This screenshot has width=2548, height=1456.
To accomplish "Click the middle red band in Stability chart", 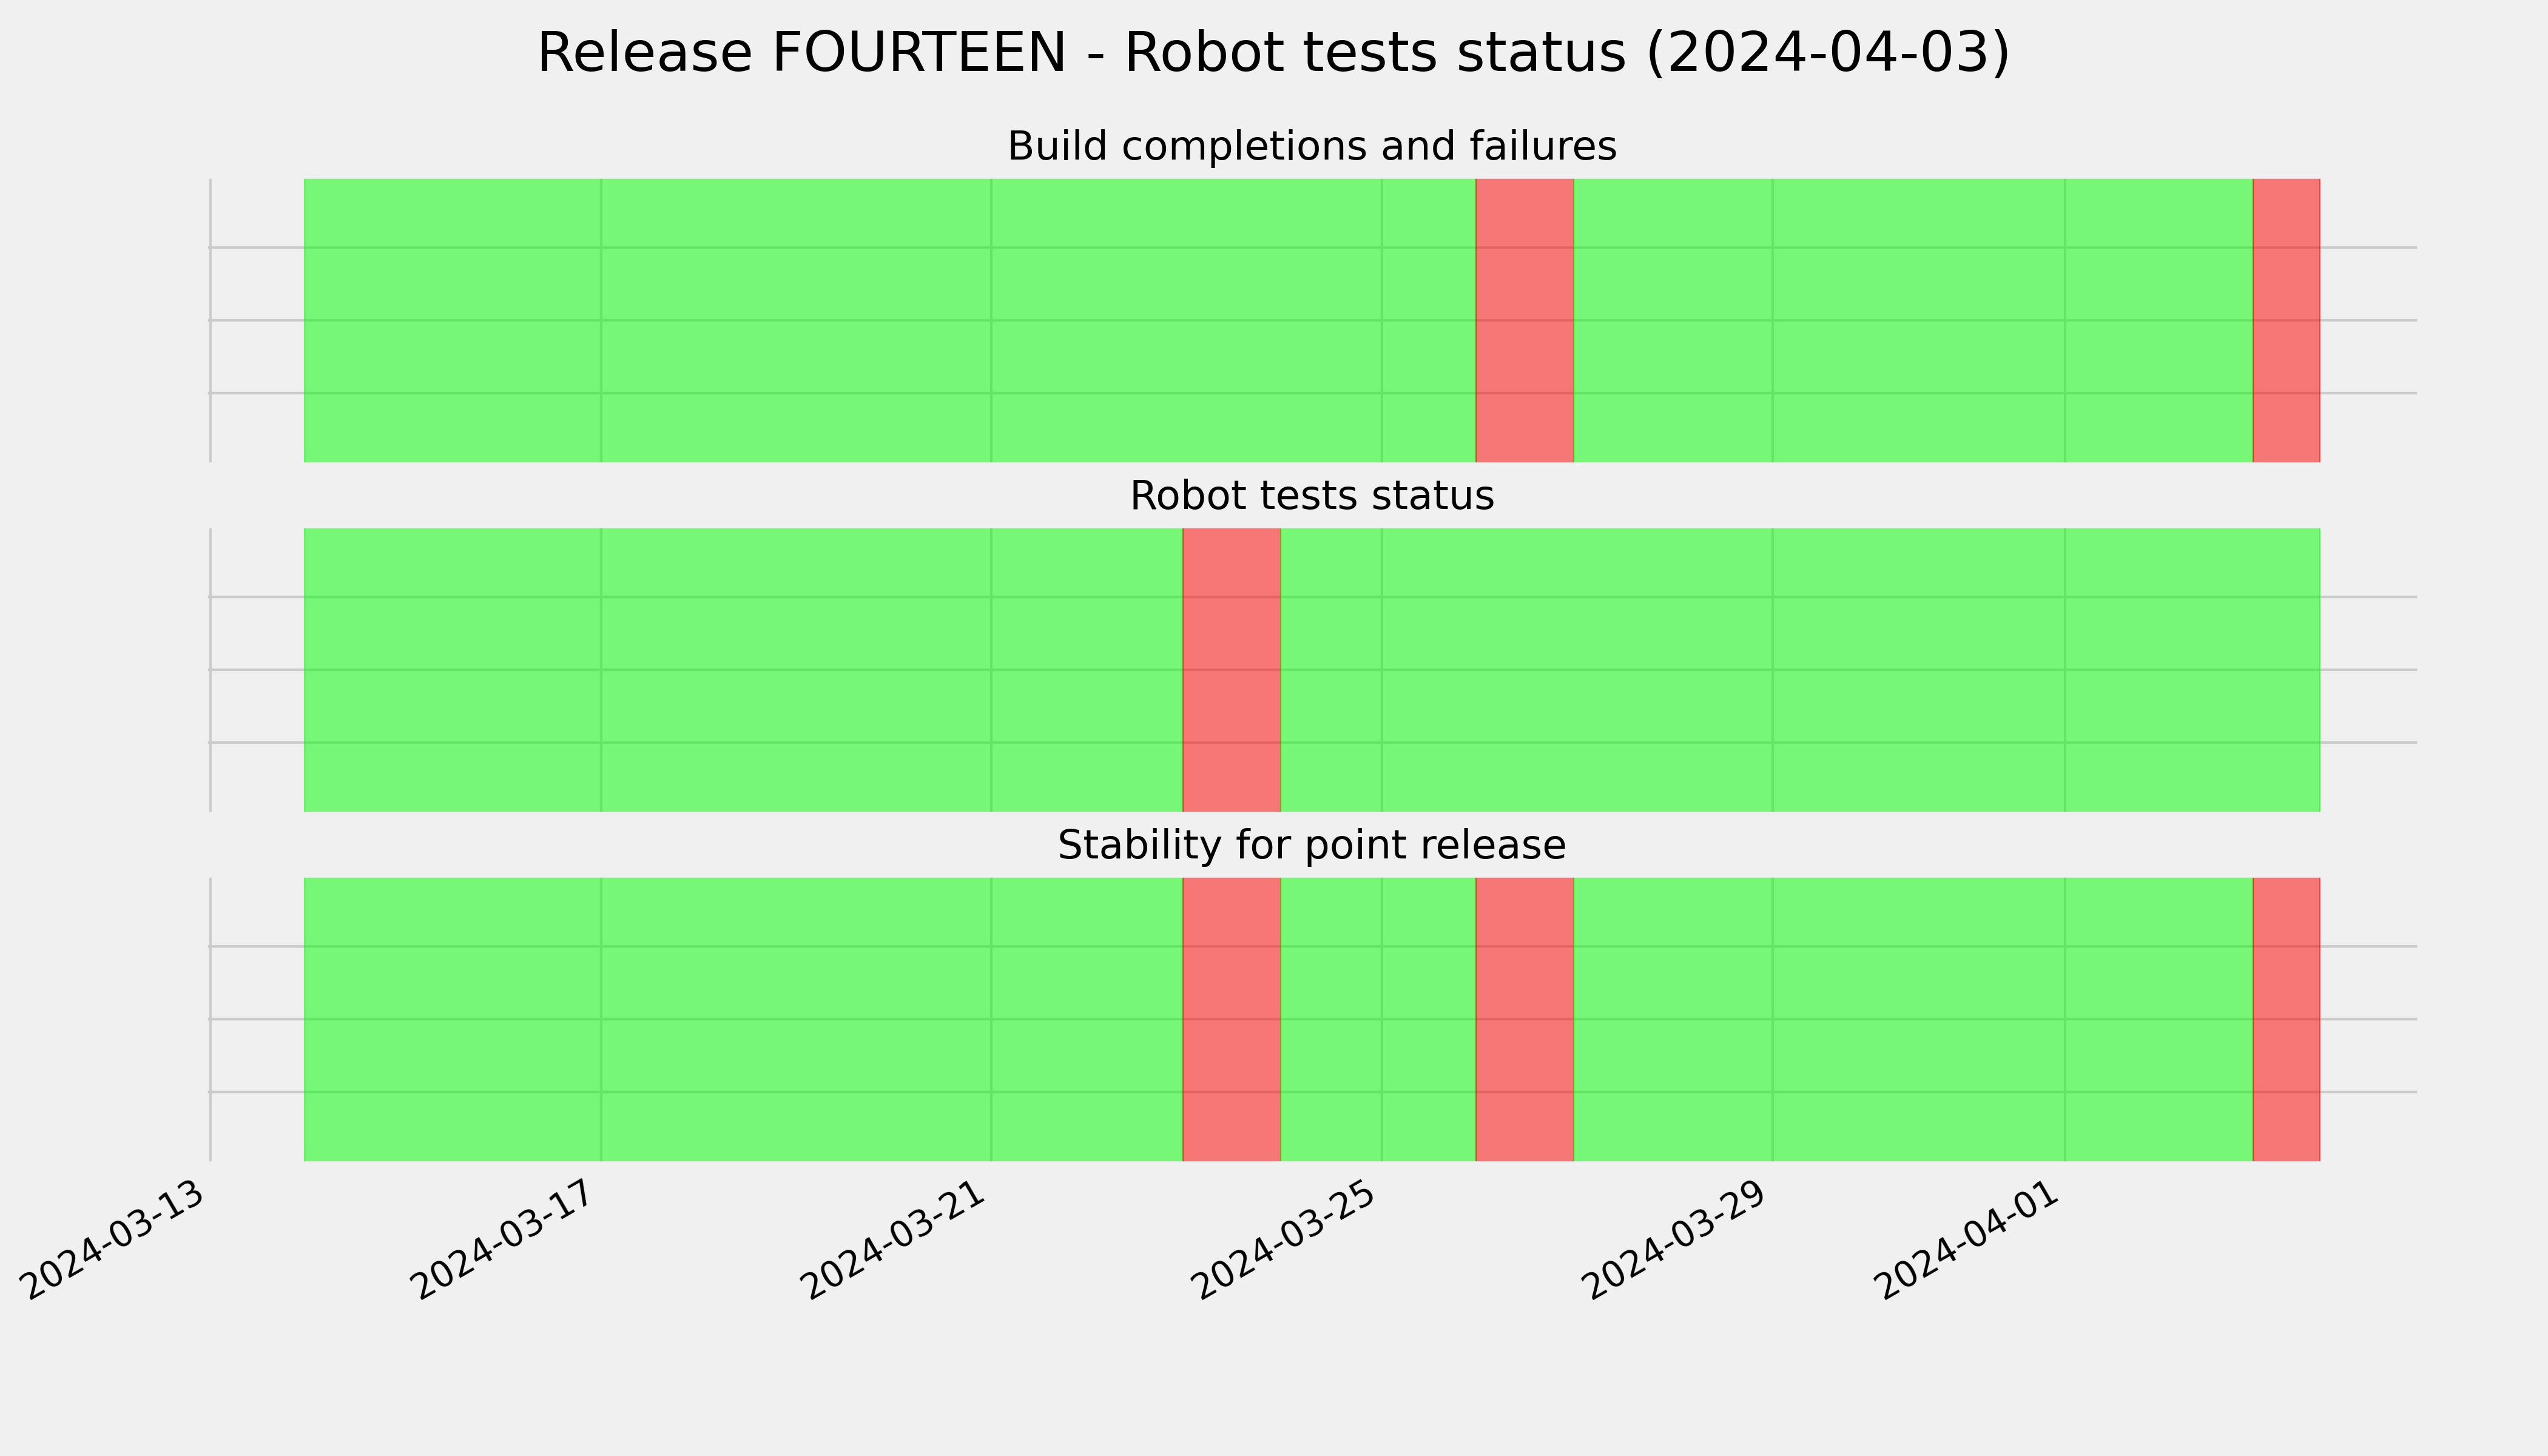I will [1525, 1019].
